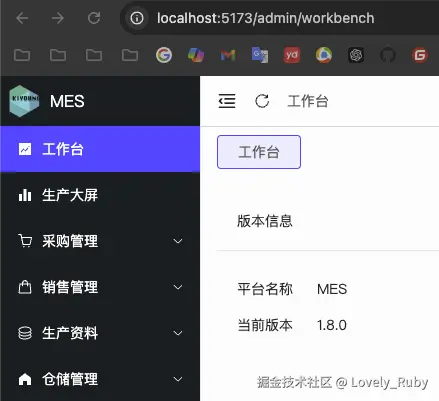Image resolution: width=439 pixels, height=401 pixels.
Task: Click the bag icon beside 销售管理
Action: coord(25,287)
